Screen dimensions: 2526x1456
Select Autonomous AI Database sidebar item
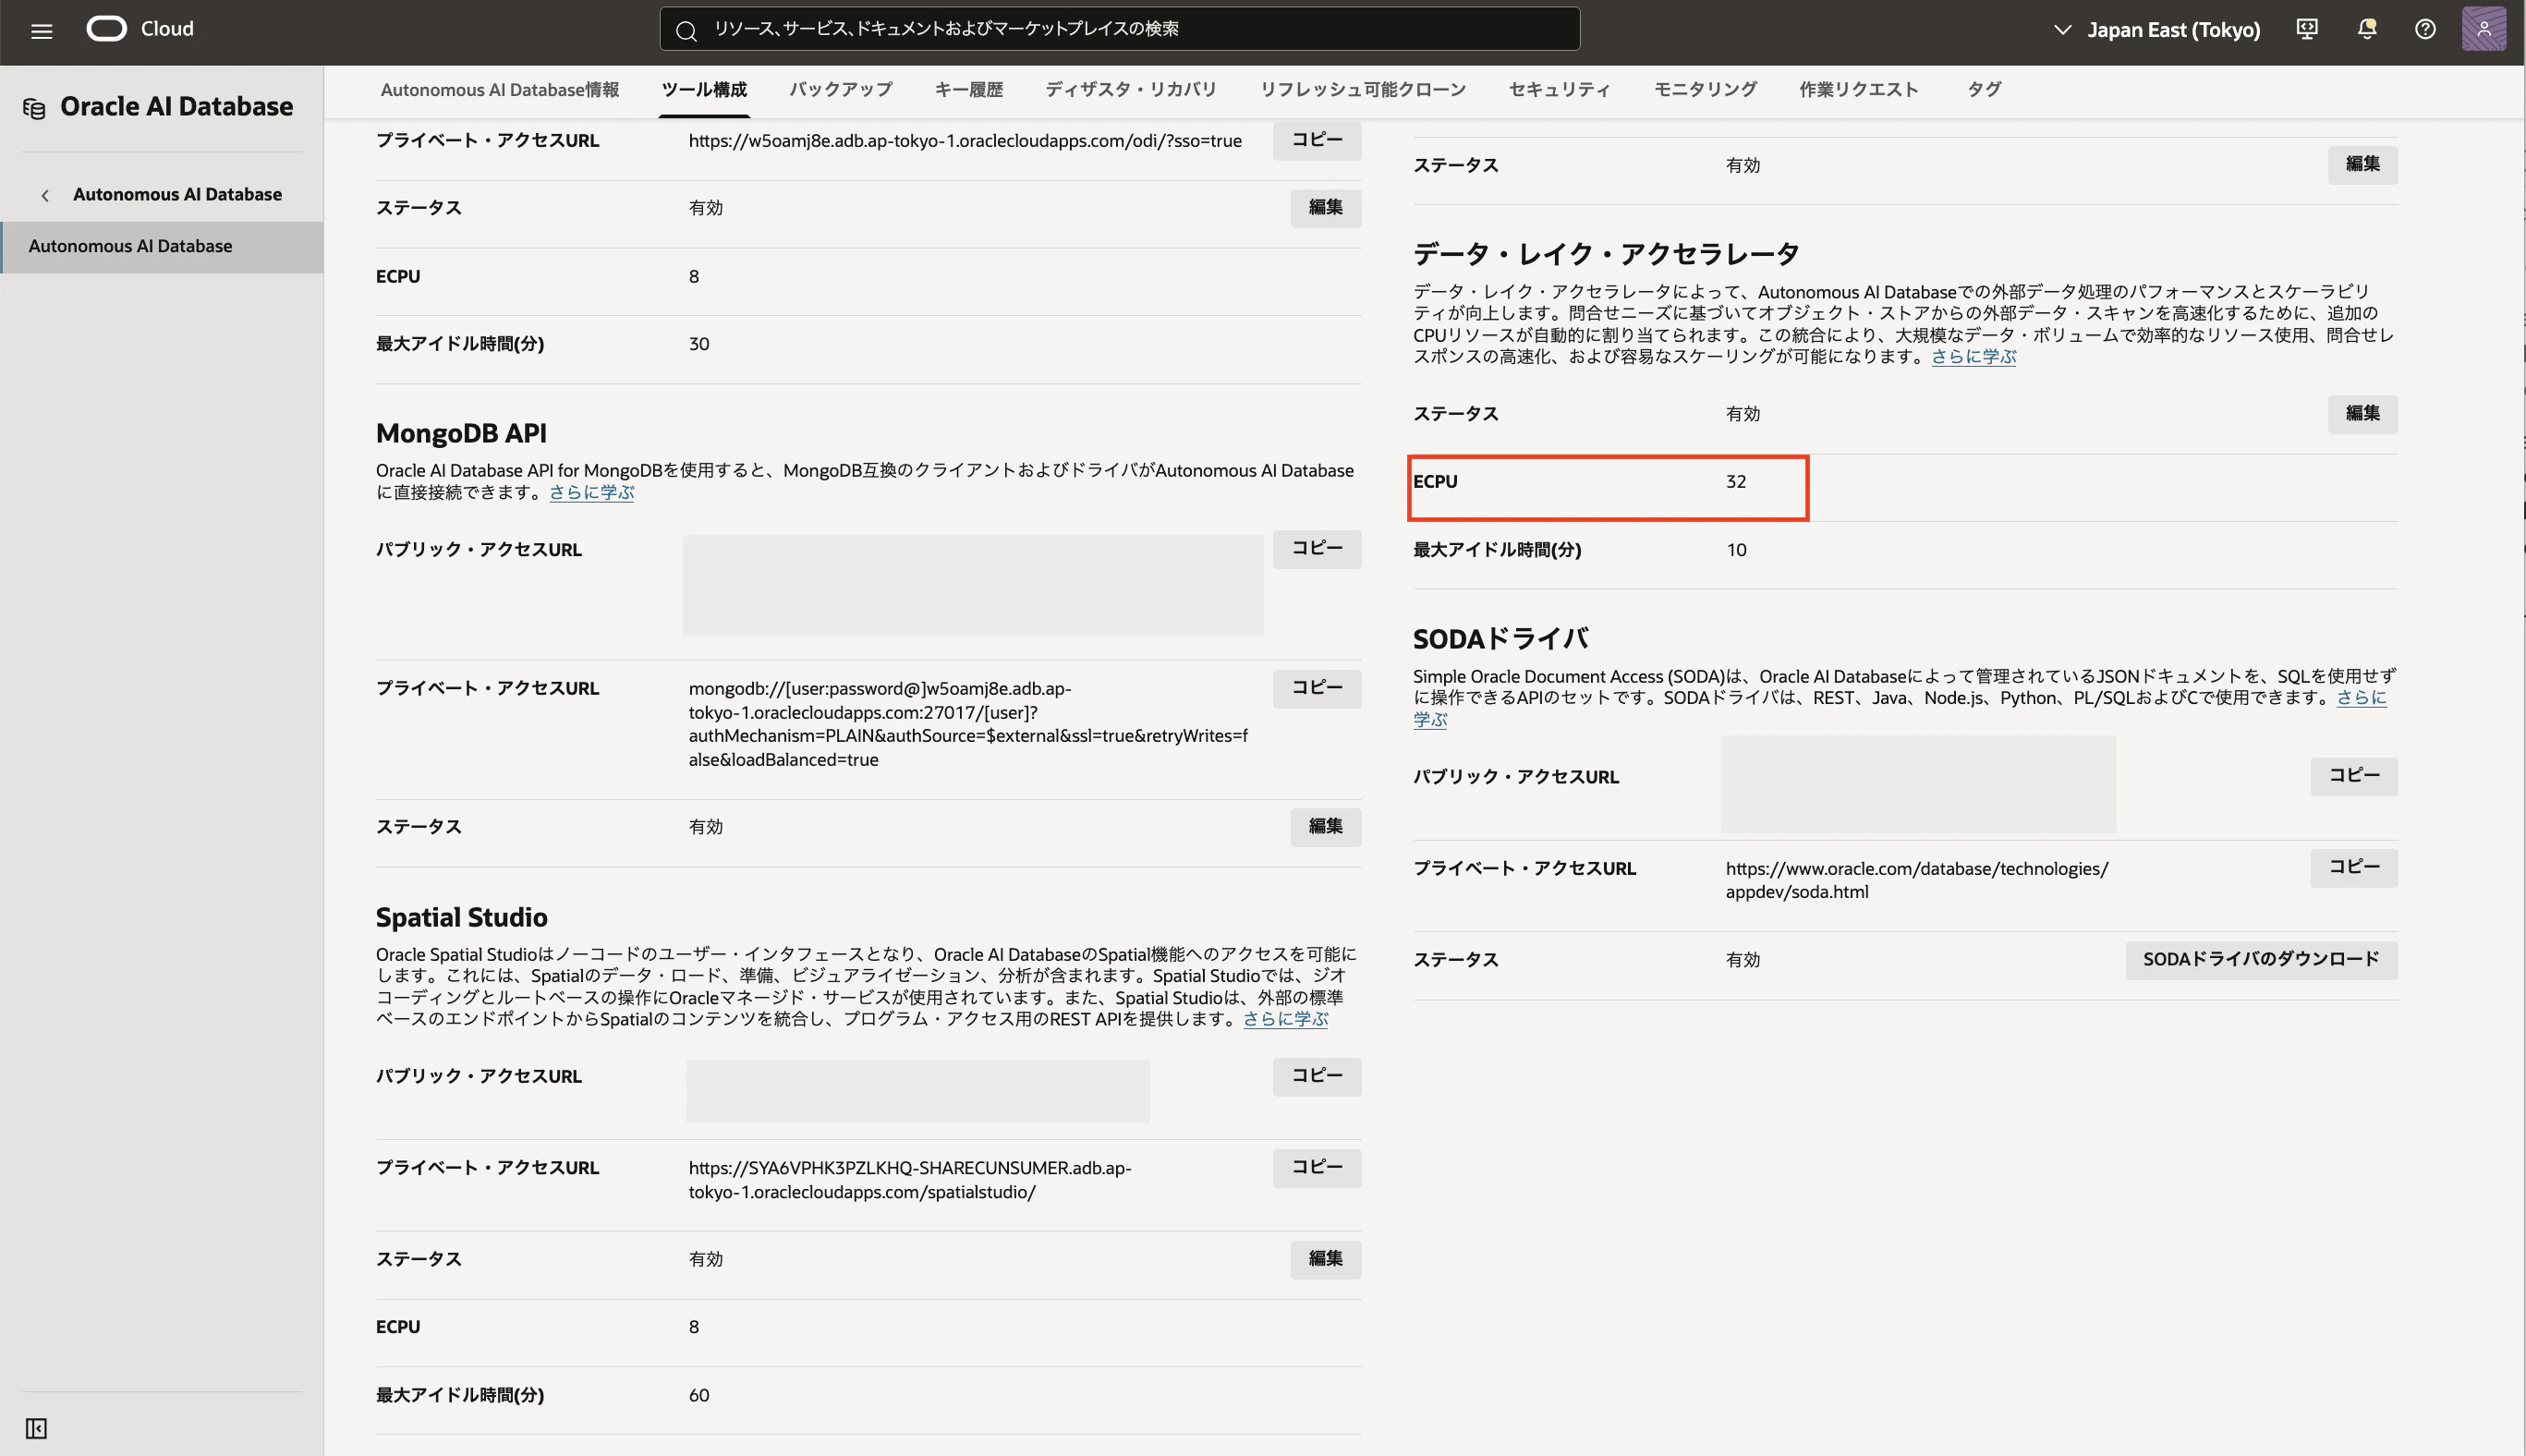coord(162,247)
